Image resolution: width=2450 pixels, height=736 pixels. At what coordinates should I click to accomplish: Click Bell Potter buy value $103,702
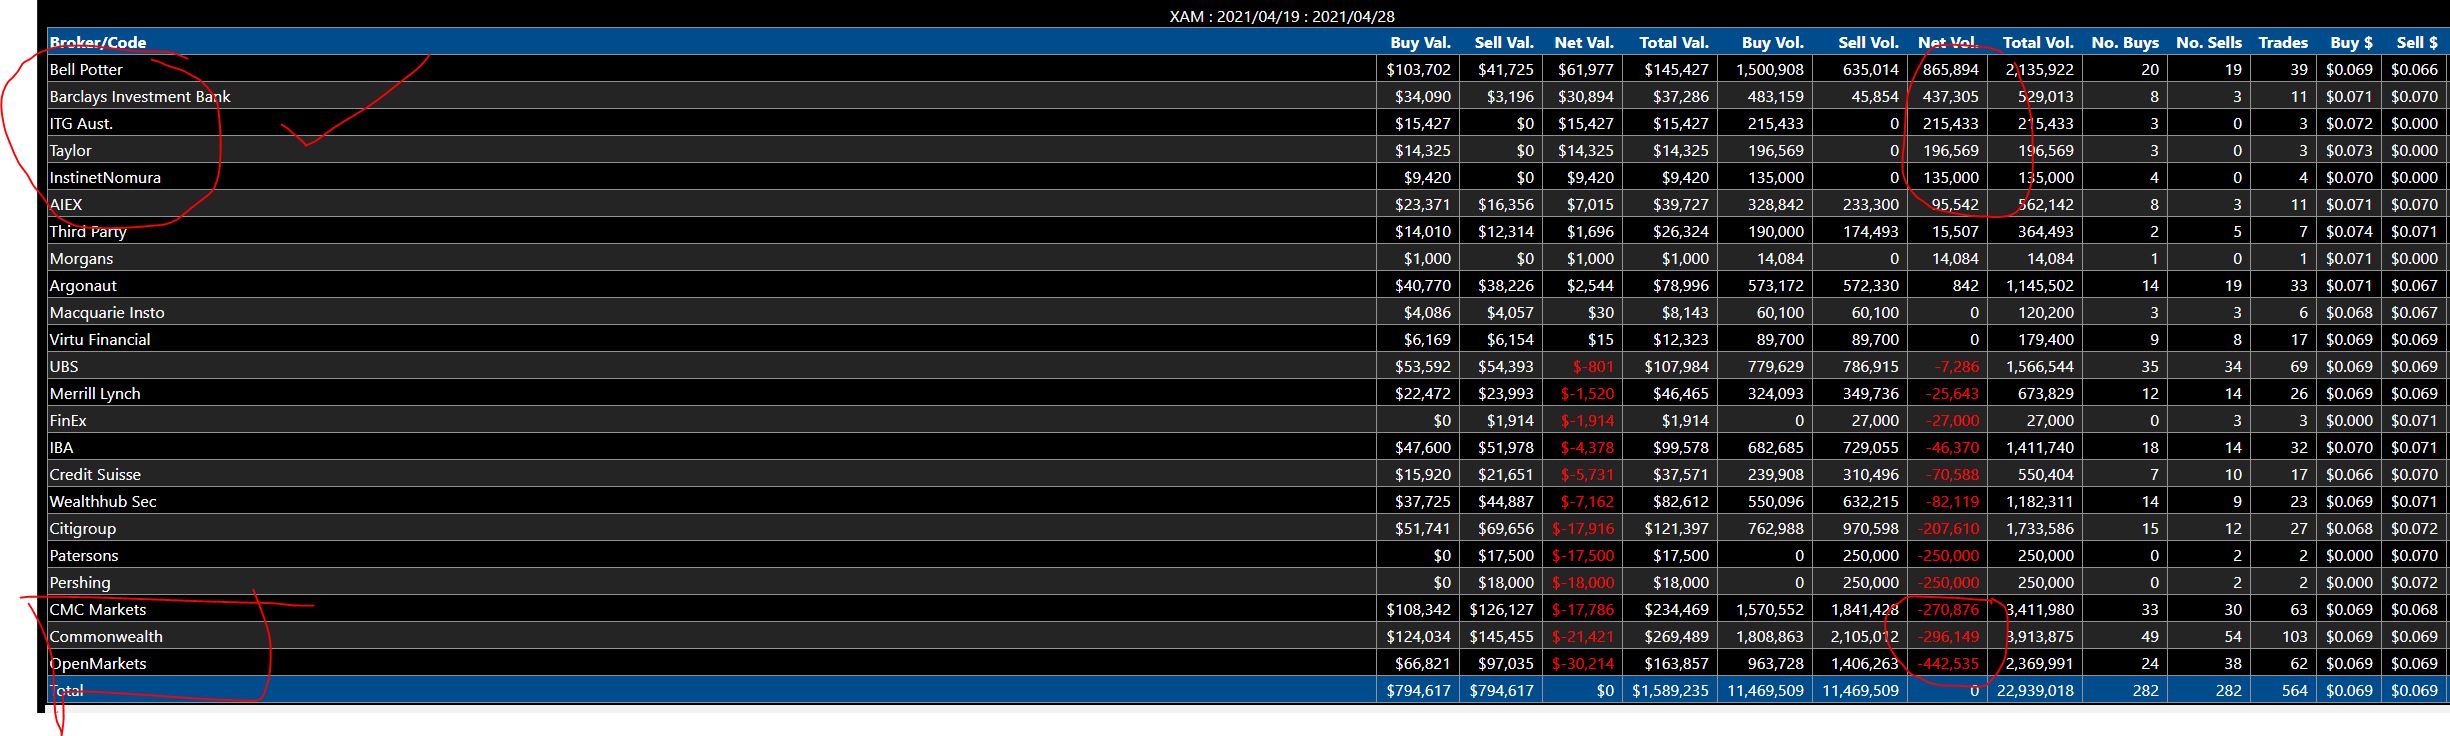1419,69
